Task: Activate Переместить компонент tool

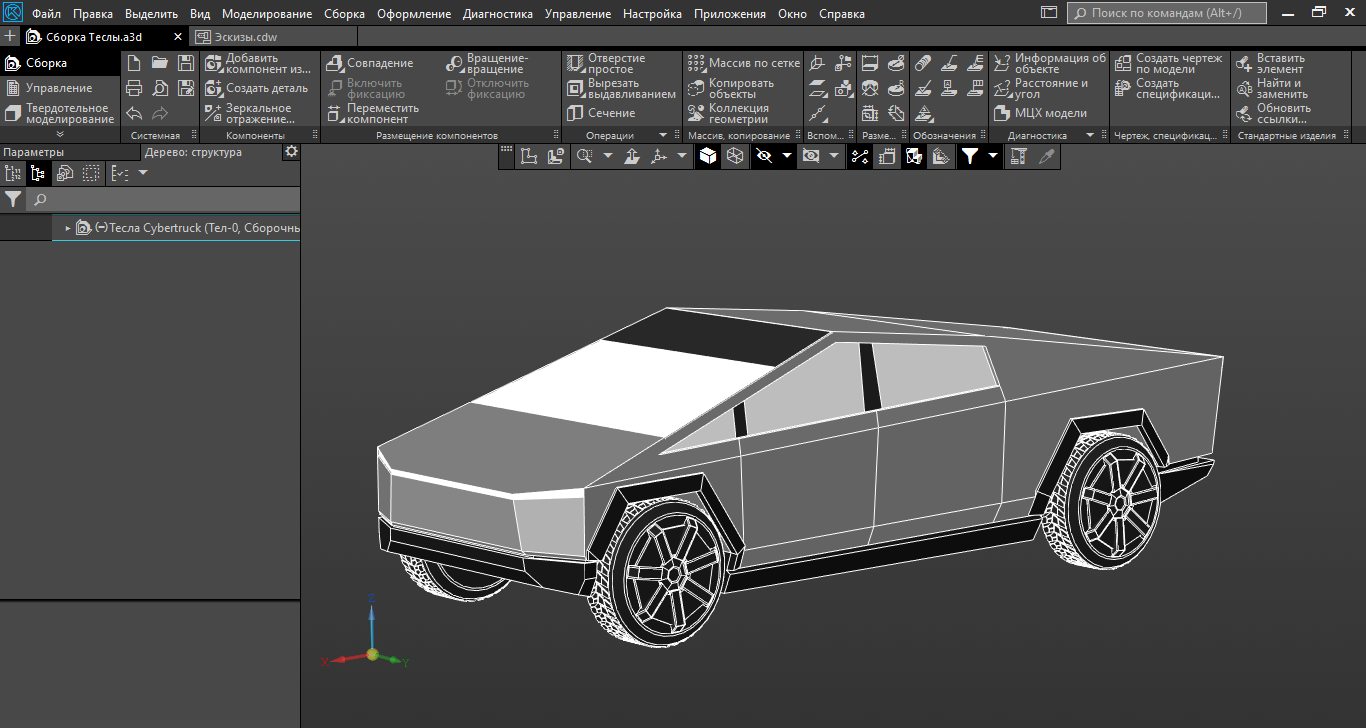Action: (x=373, y=113)
